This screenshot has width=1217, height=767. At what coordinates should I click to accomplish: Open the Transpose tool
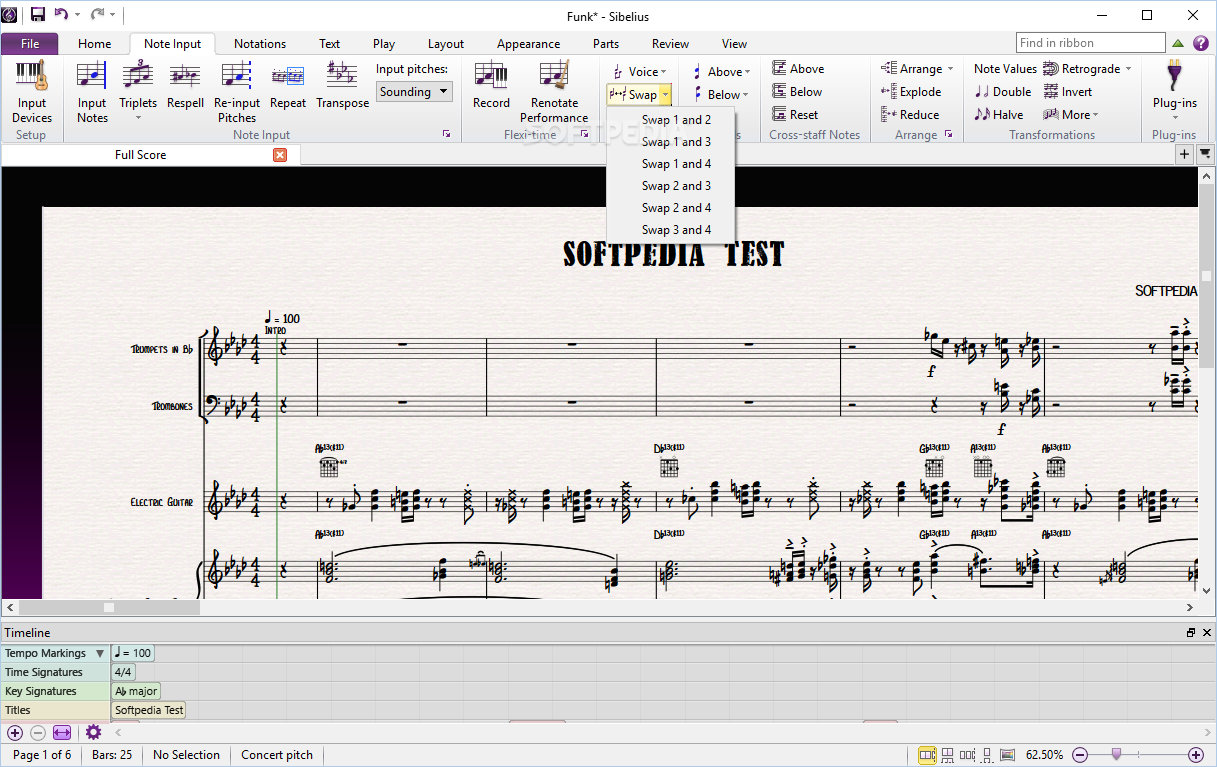342,85
